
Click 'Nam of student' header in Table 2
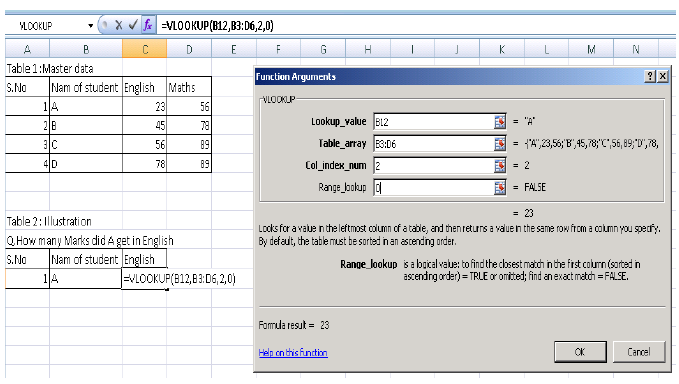click(x=86, y=259)
